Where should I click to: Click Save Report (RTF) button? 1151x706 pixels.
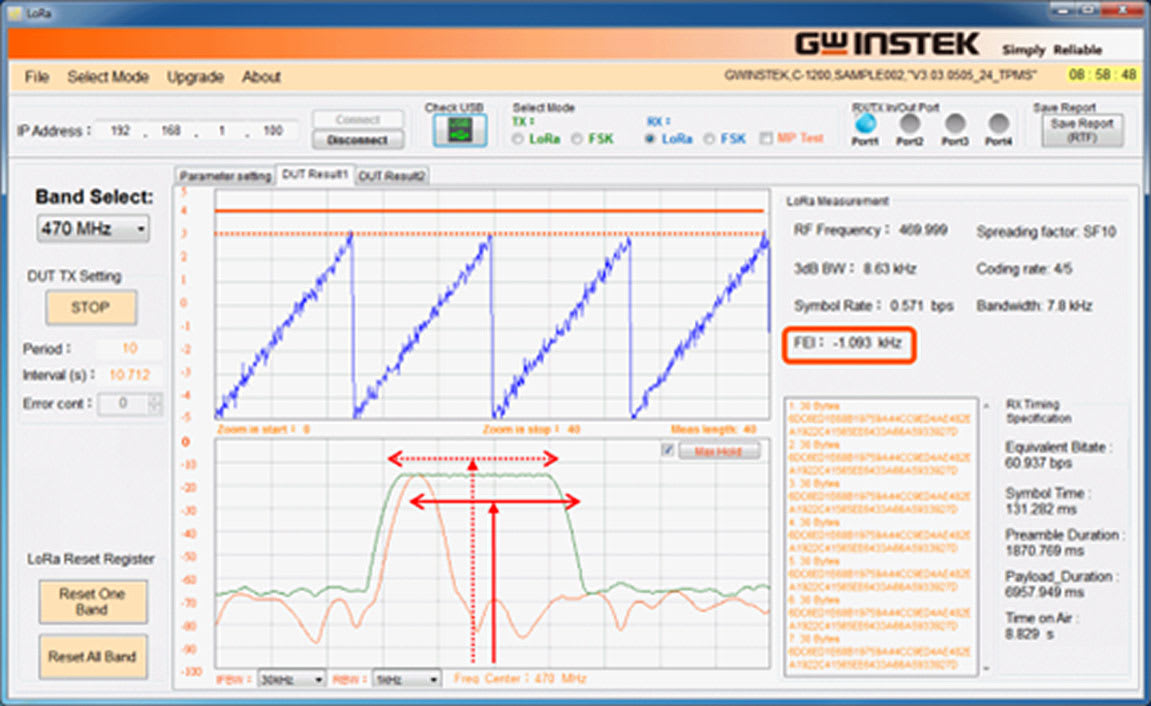pos(1082,131)
